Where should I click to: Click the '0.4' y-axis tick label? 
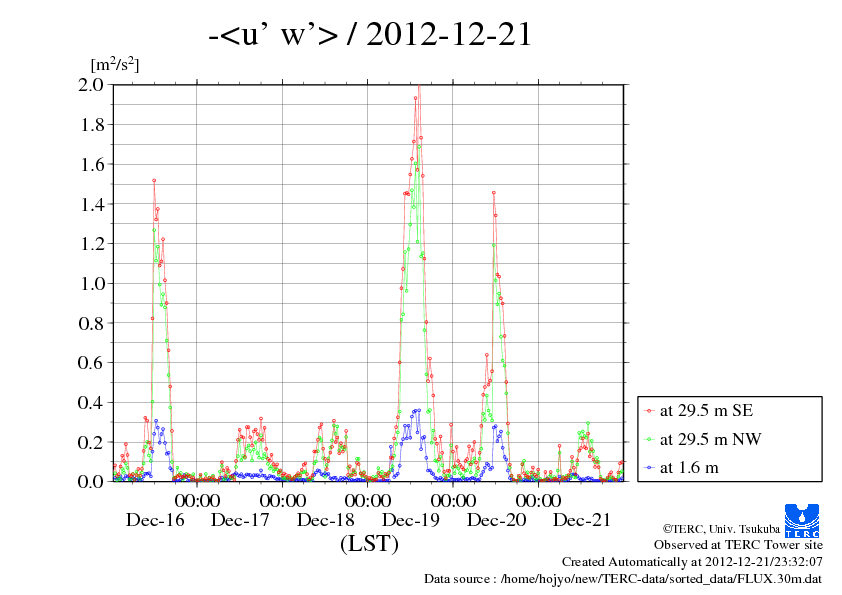(x=91, y=402)
